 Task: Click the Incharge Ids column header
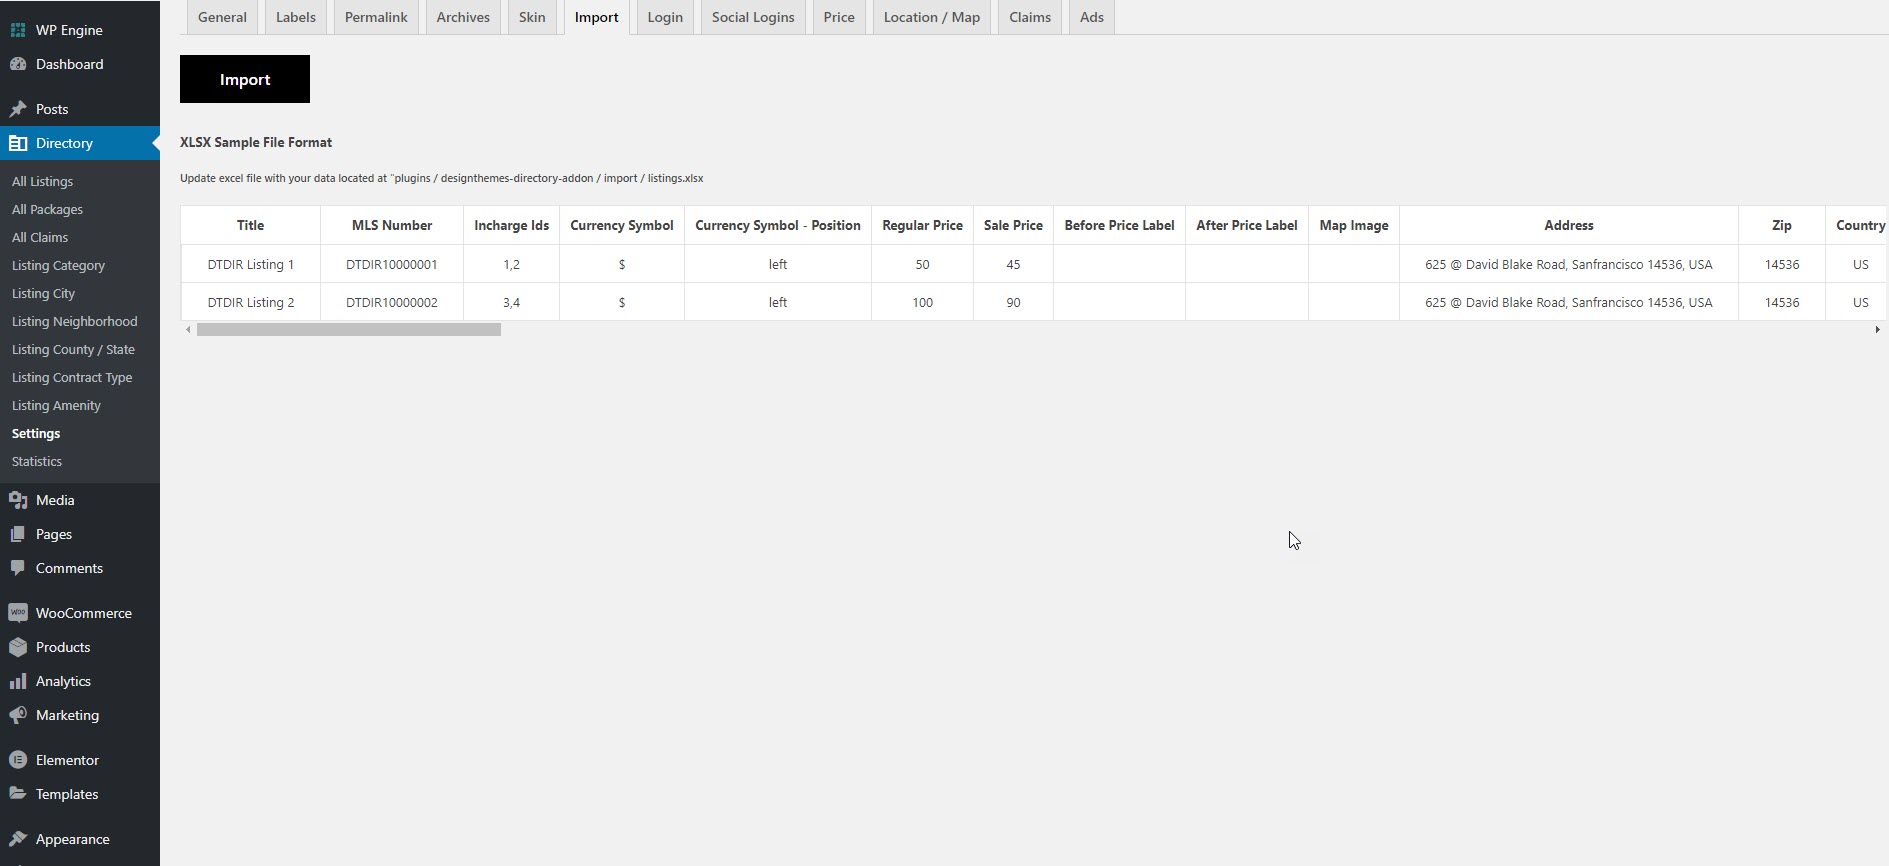click(x=512, y=225)
